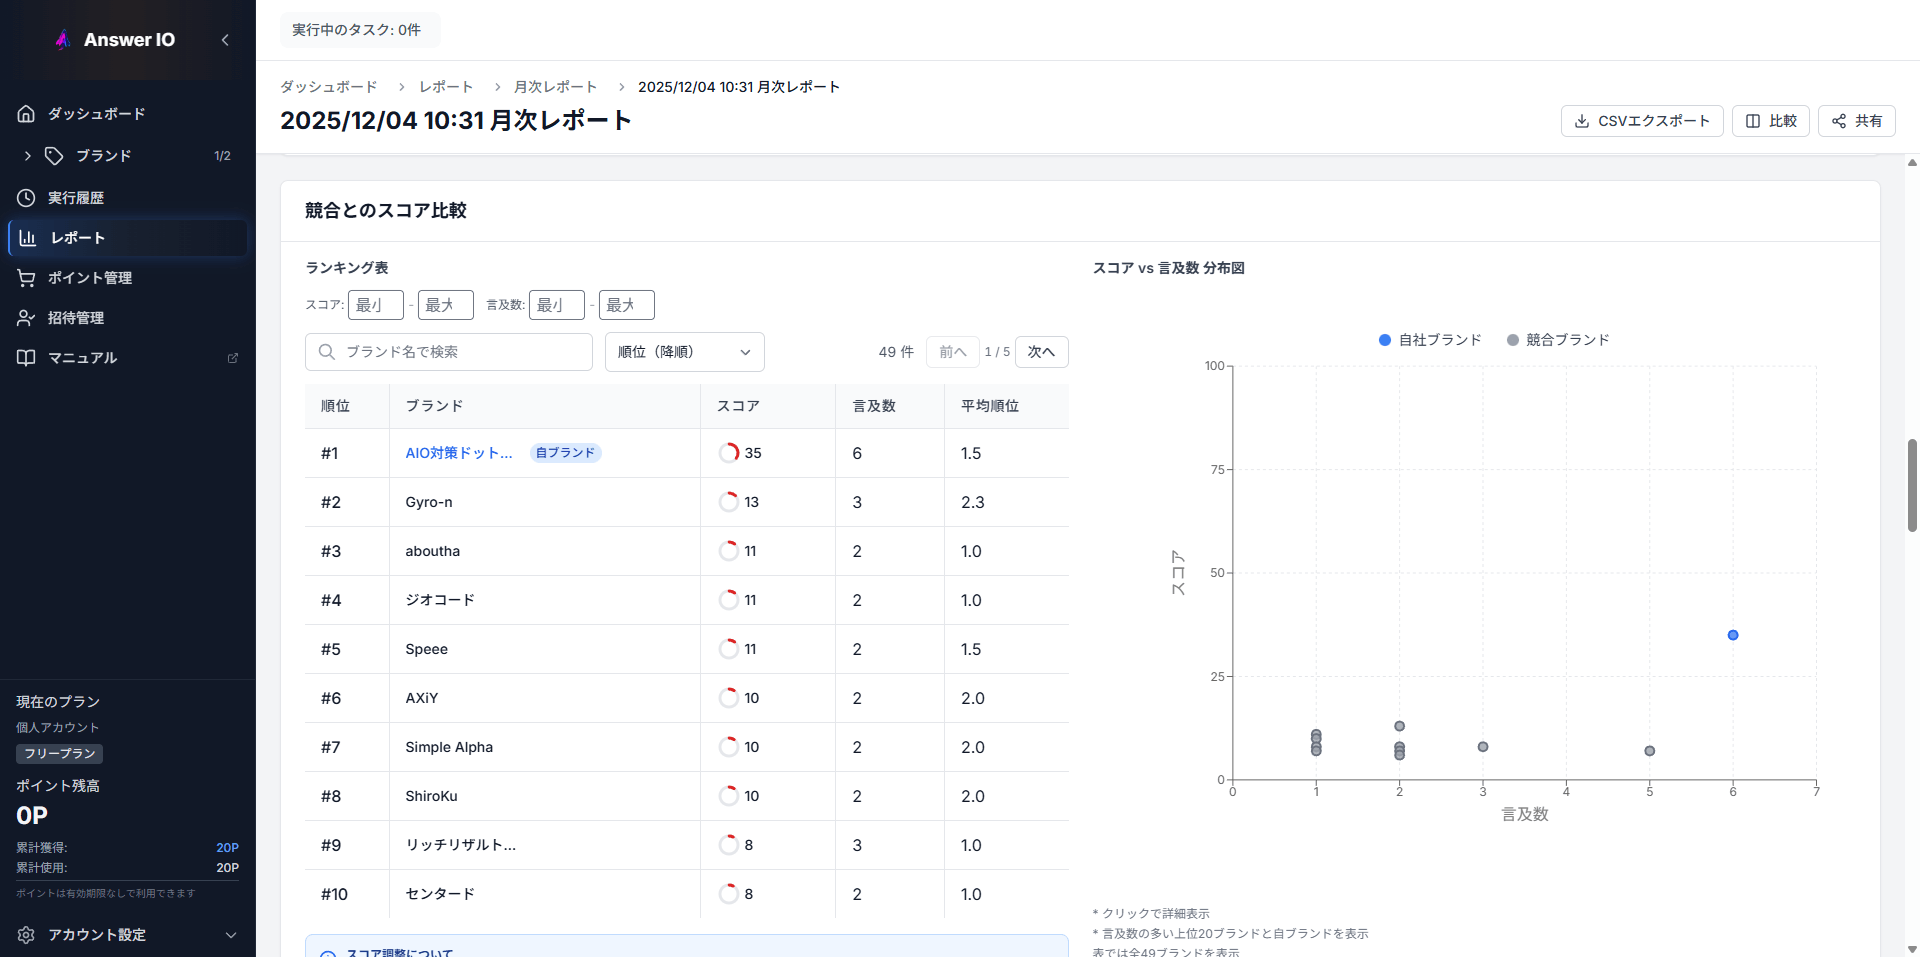Screen dimensions: 1920x957
Task: Click the blue own-brand data point
Action: [x=1733, y=635]
